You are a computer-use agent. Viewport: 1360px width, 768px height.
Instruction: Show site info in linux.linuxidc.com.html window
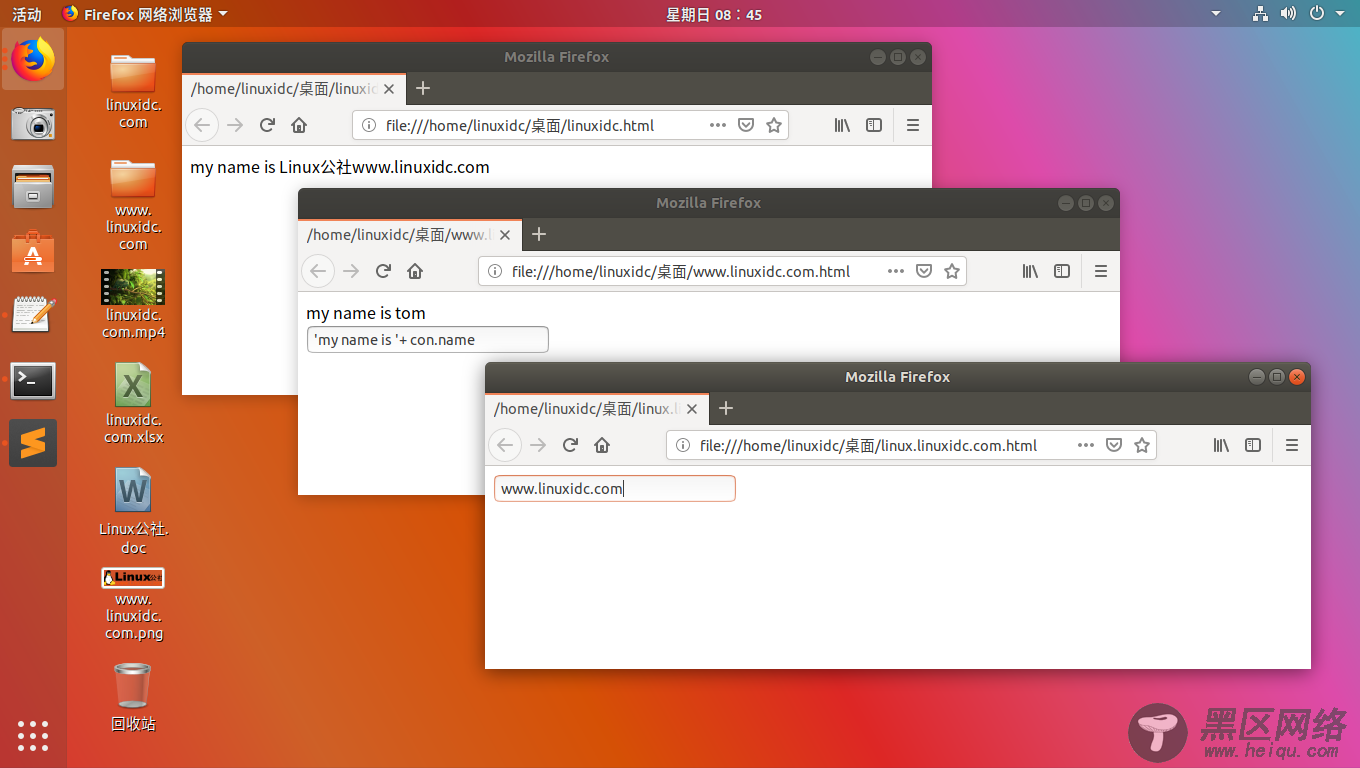pos(683,445)
